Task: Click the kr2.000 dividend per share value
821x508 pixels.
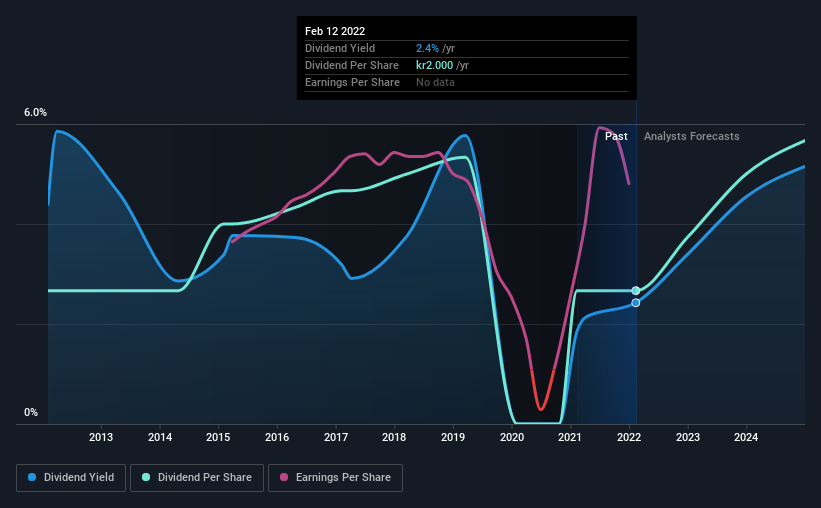Action: [435, 65]
